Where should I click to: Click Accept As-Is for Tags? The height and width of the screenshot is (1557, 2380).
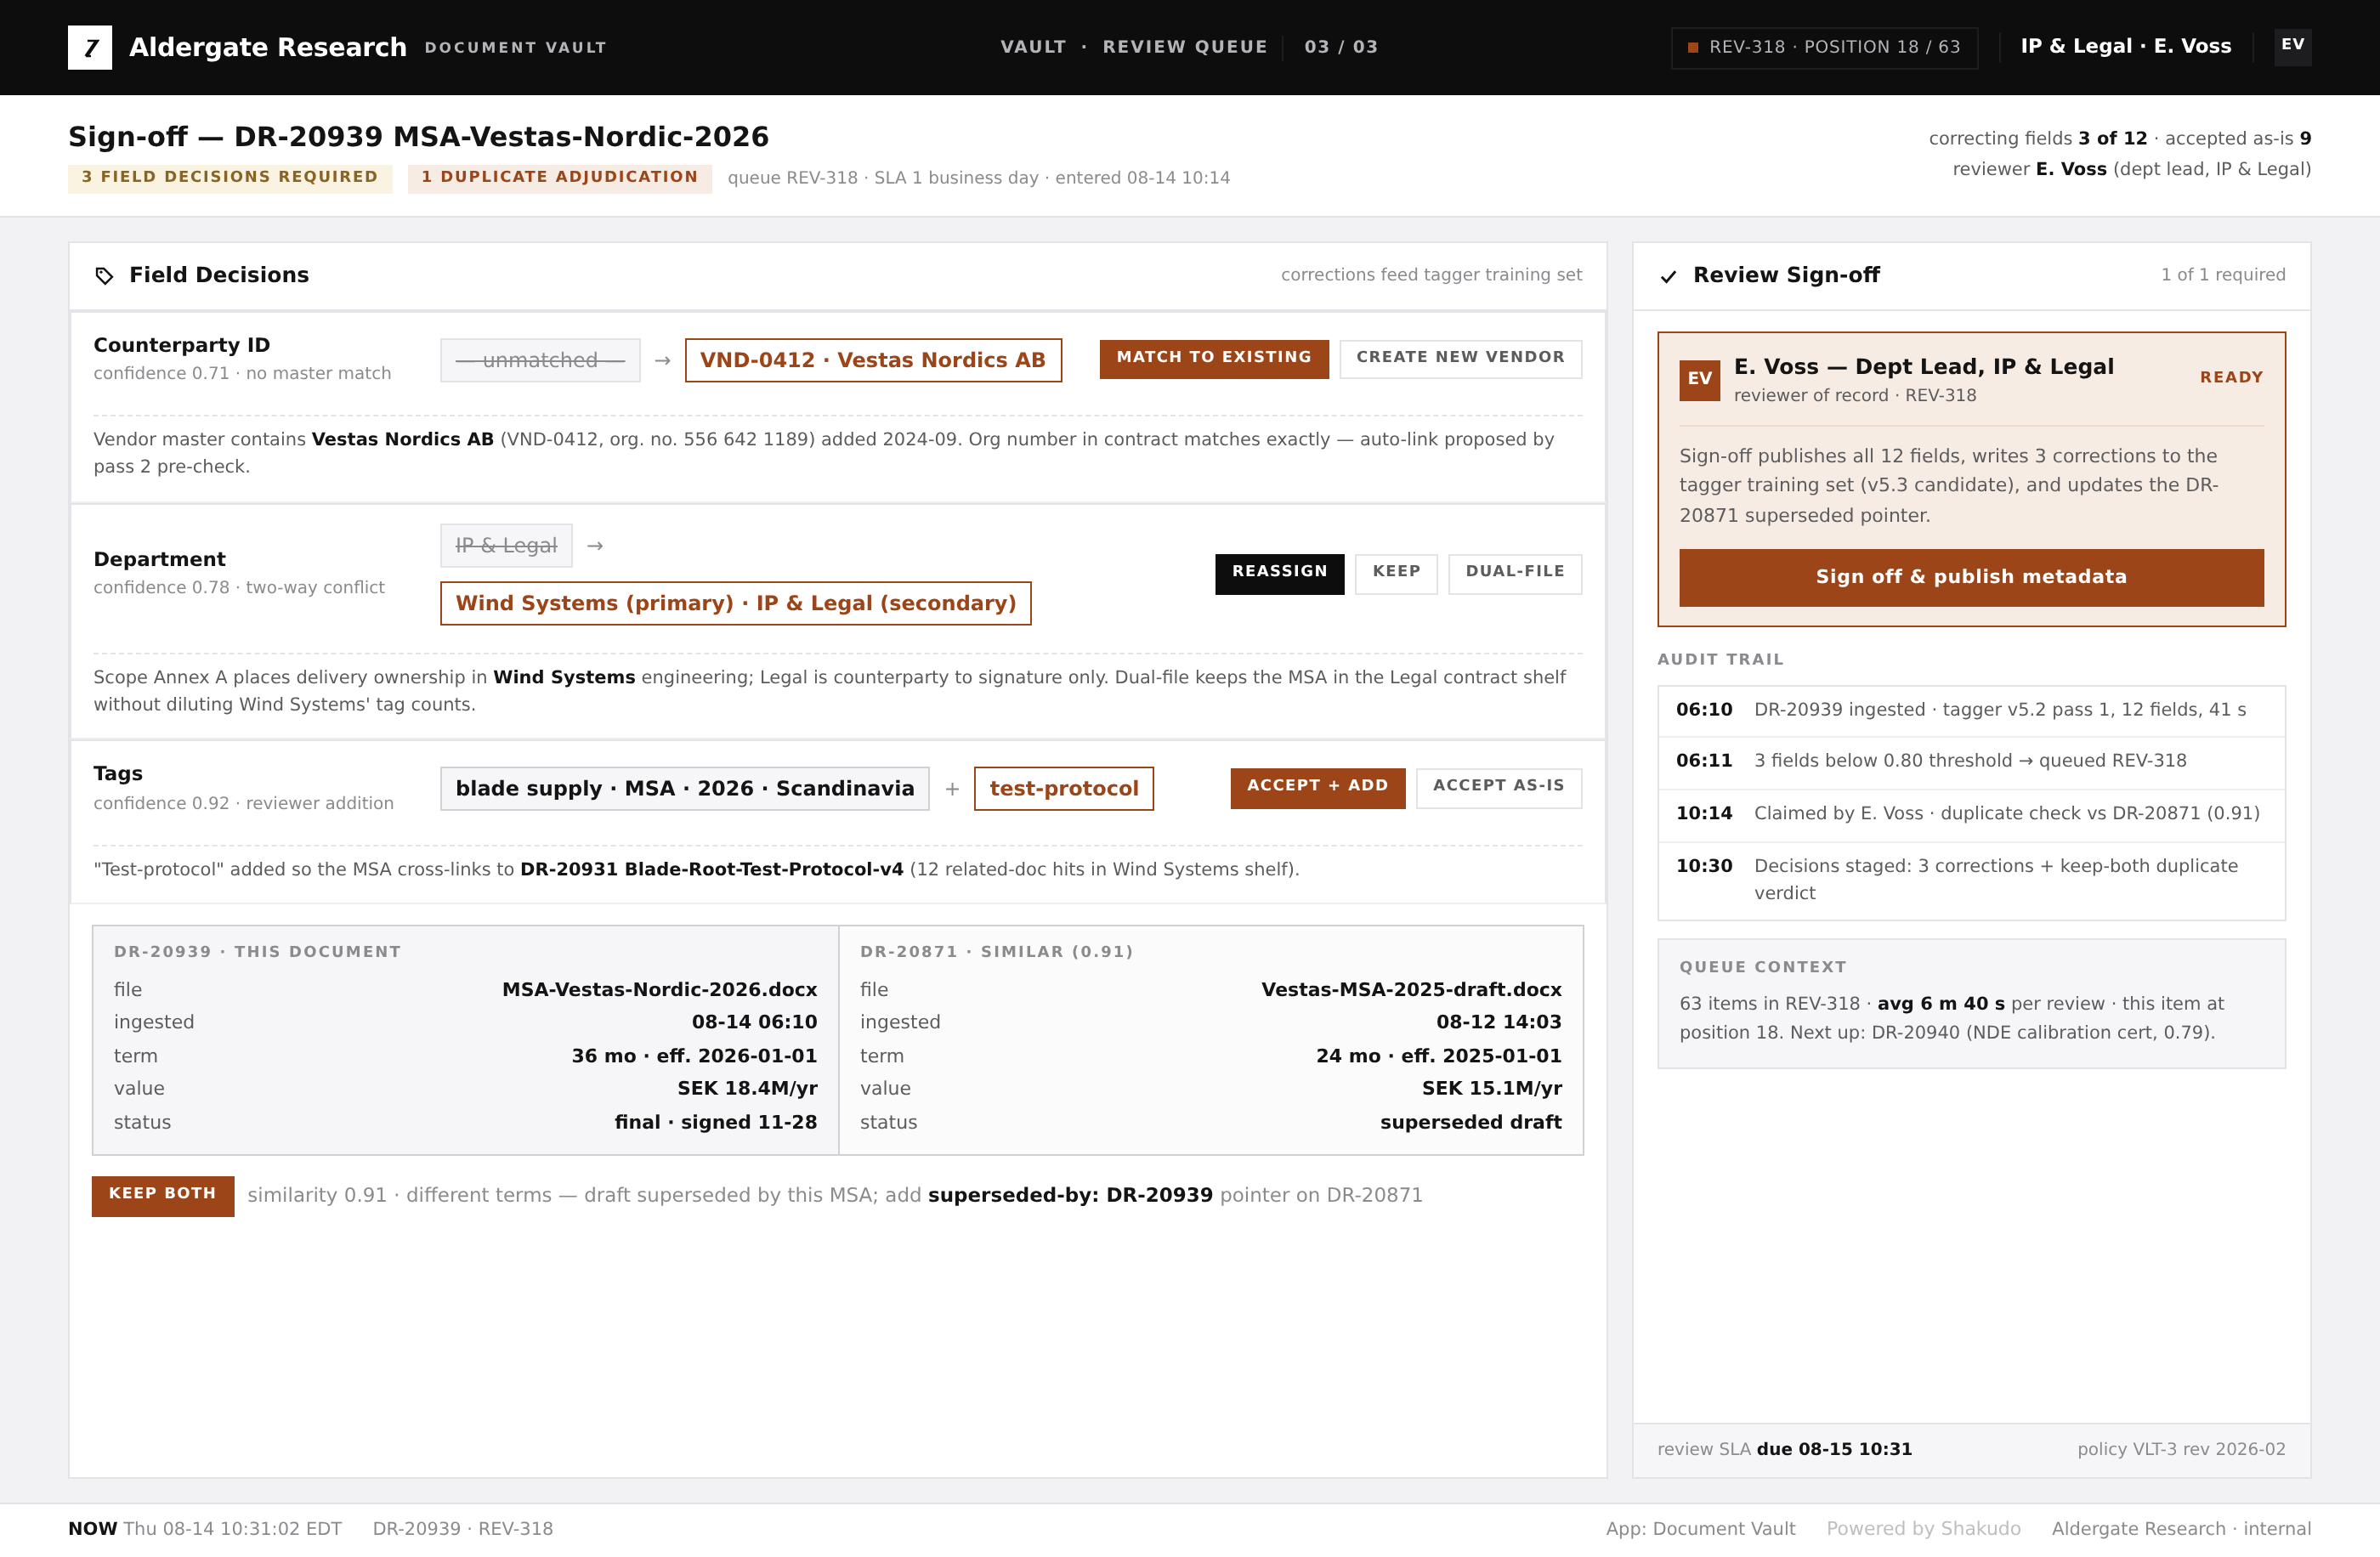coord(1498,788)
